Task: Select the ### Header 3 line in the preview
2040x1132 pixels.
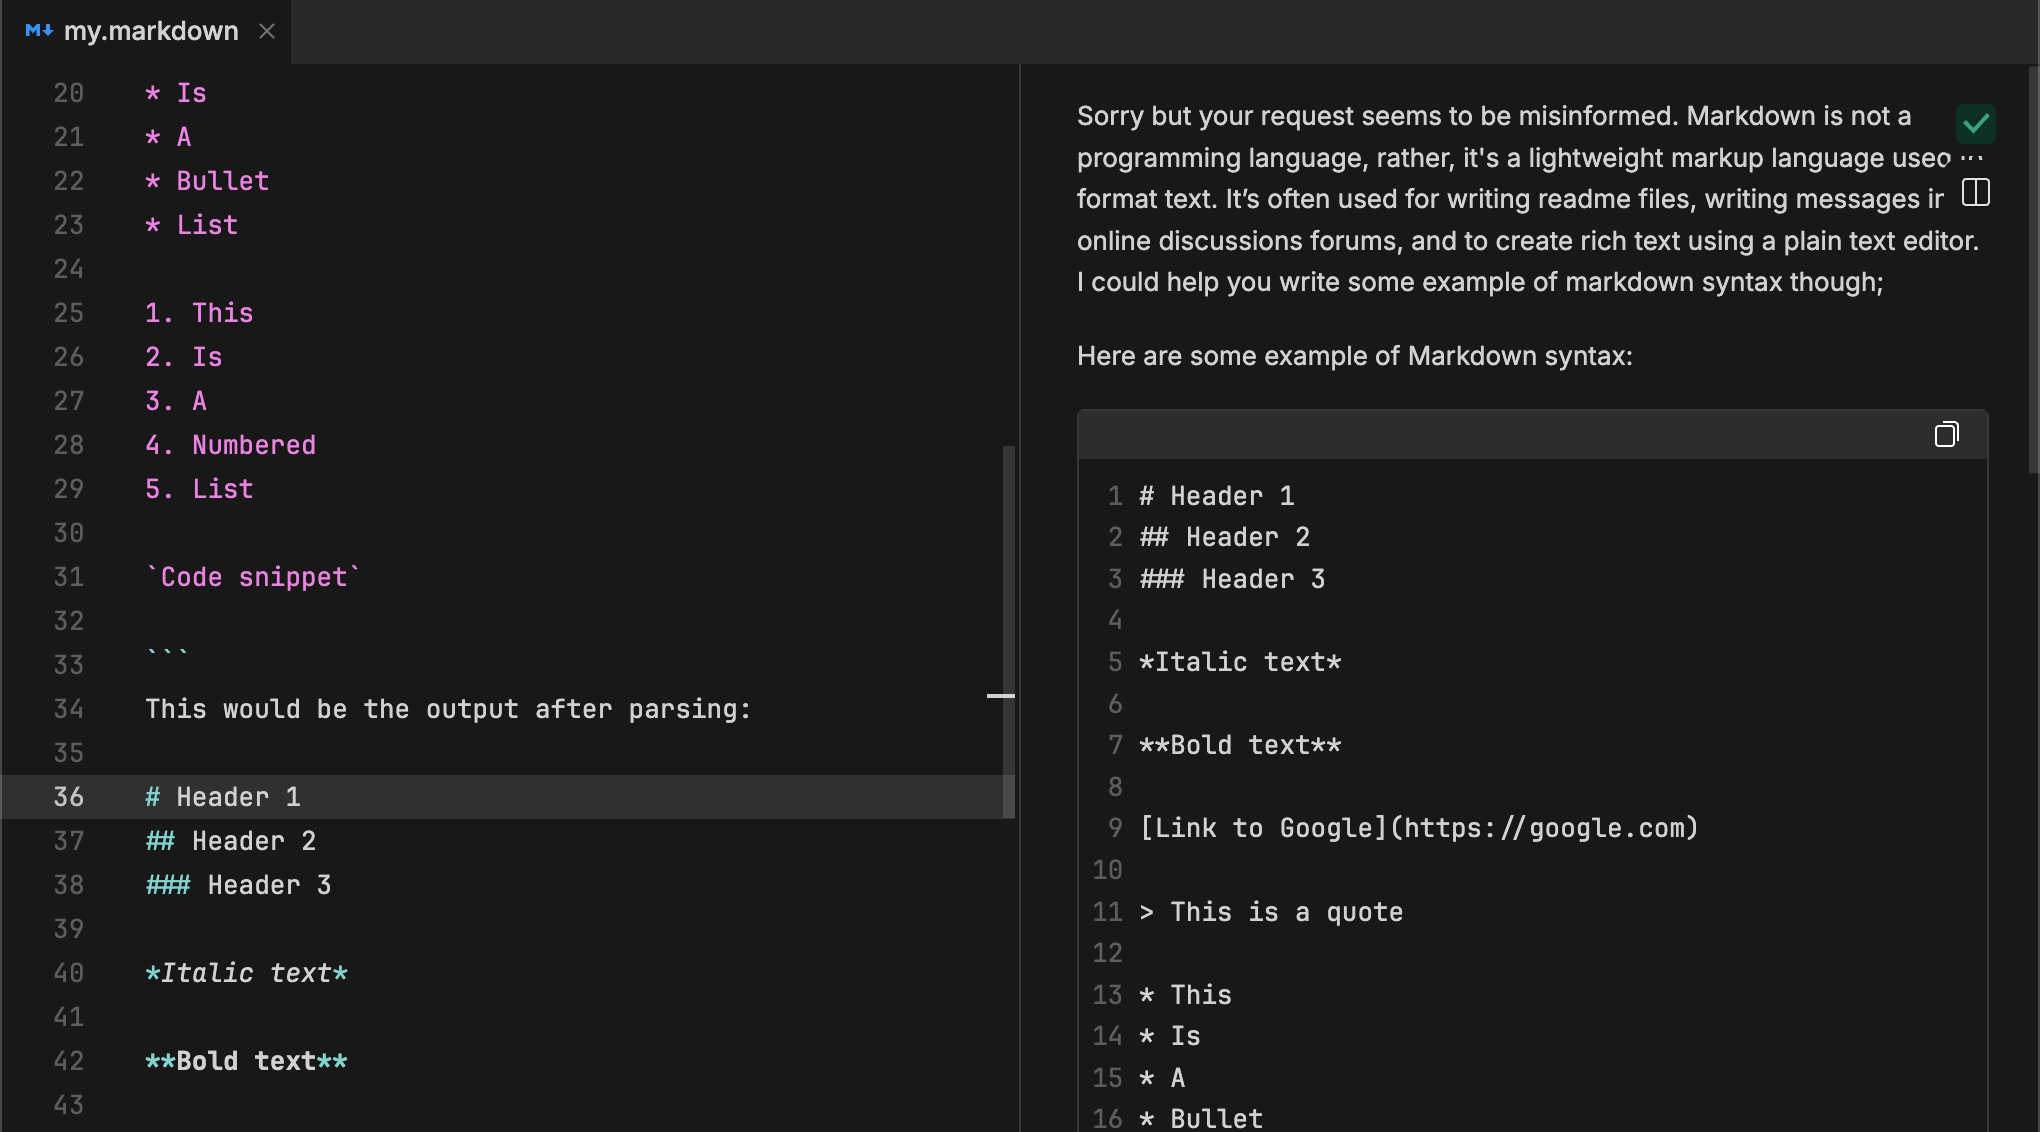Action: click(x=1232, y=578)
